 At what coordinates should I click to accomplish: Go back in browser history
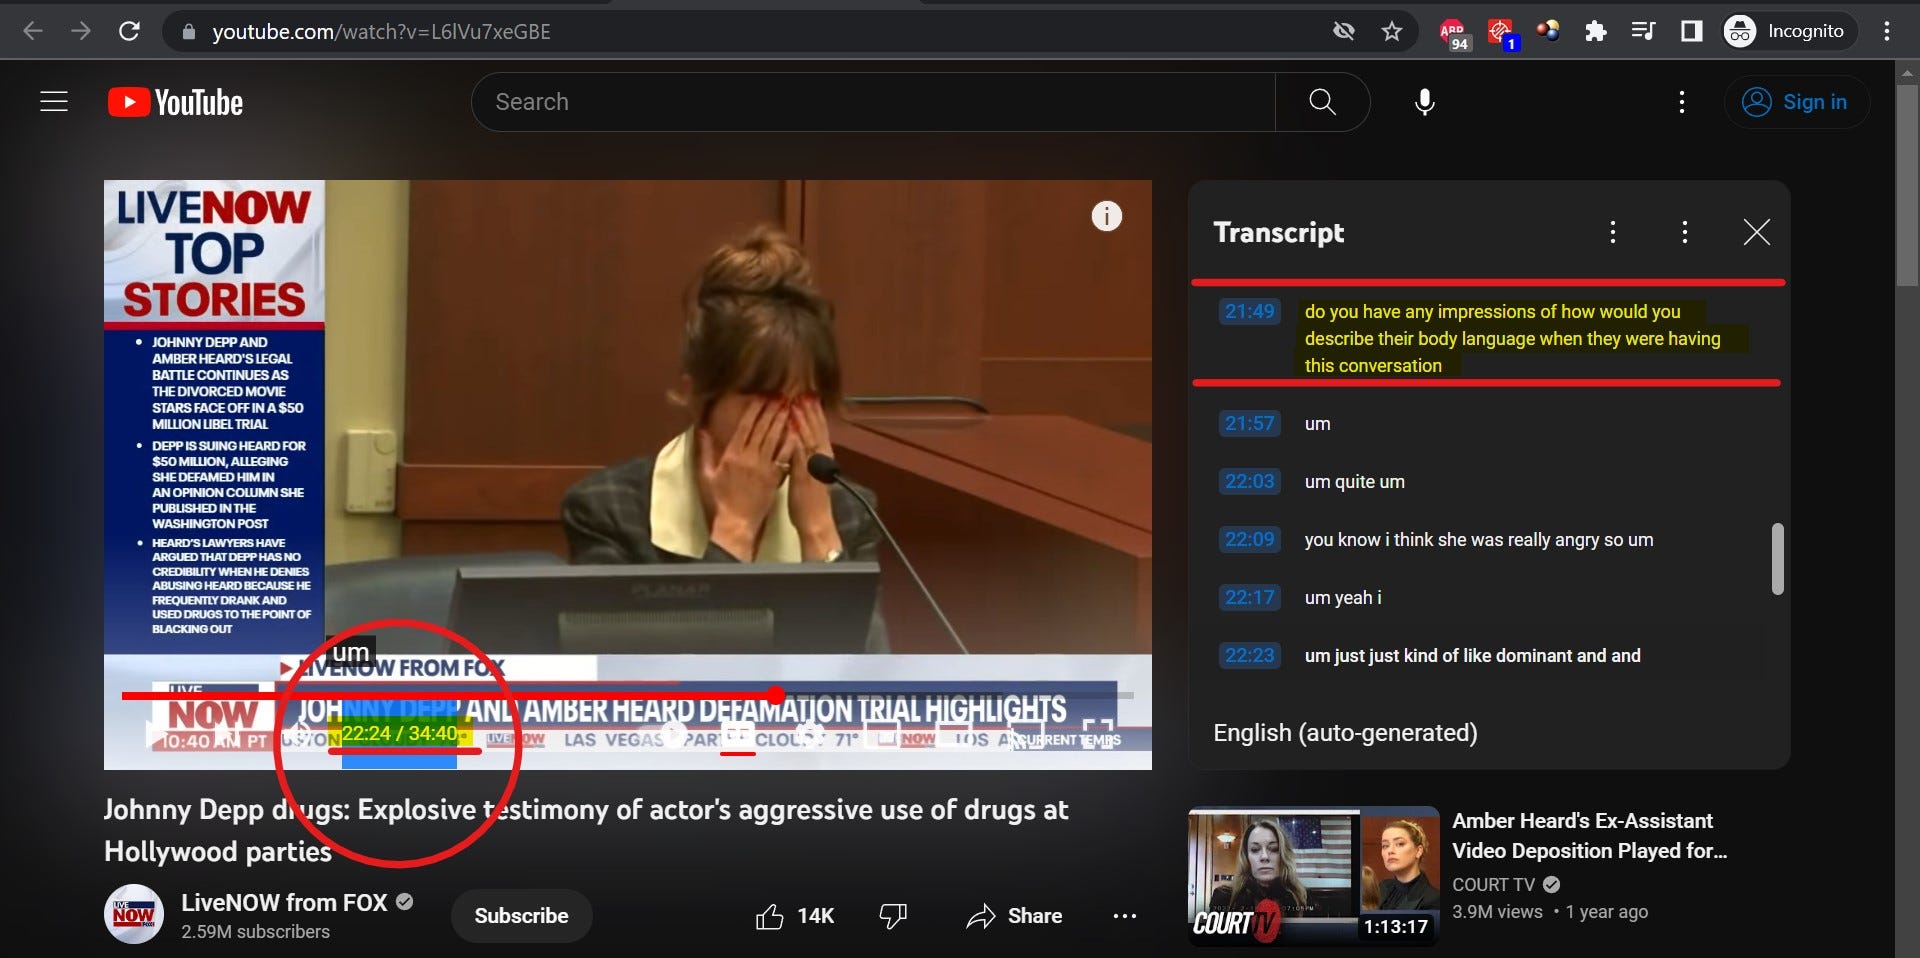point(33,31)
